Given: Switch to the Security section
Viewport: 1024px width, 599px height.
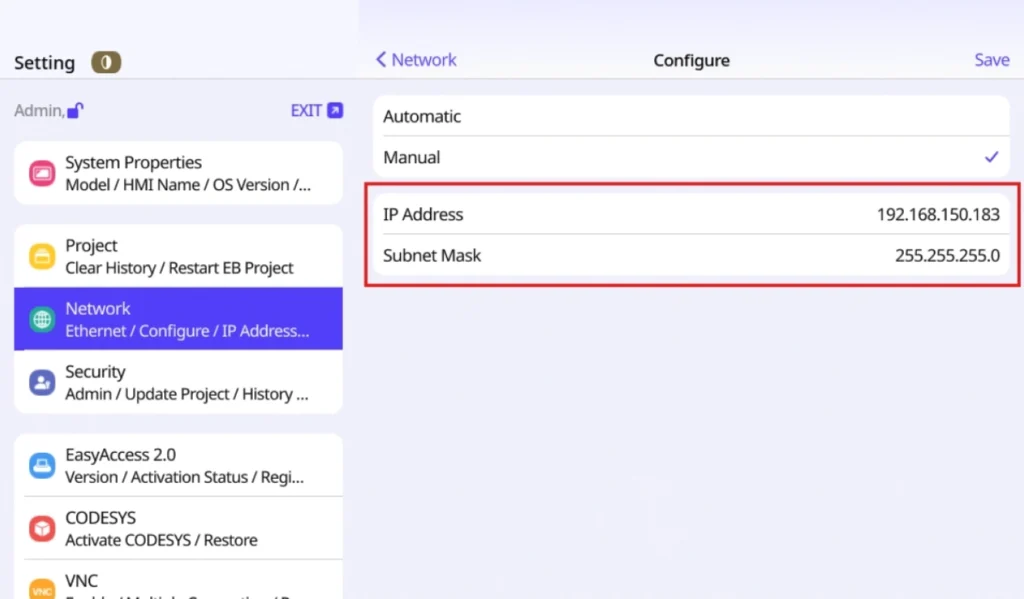Looking at the screenshot, I should (x=178, y=382).
